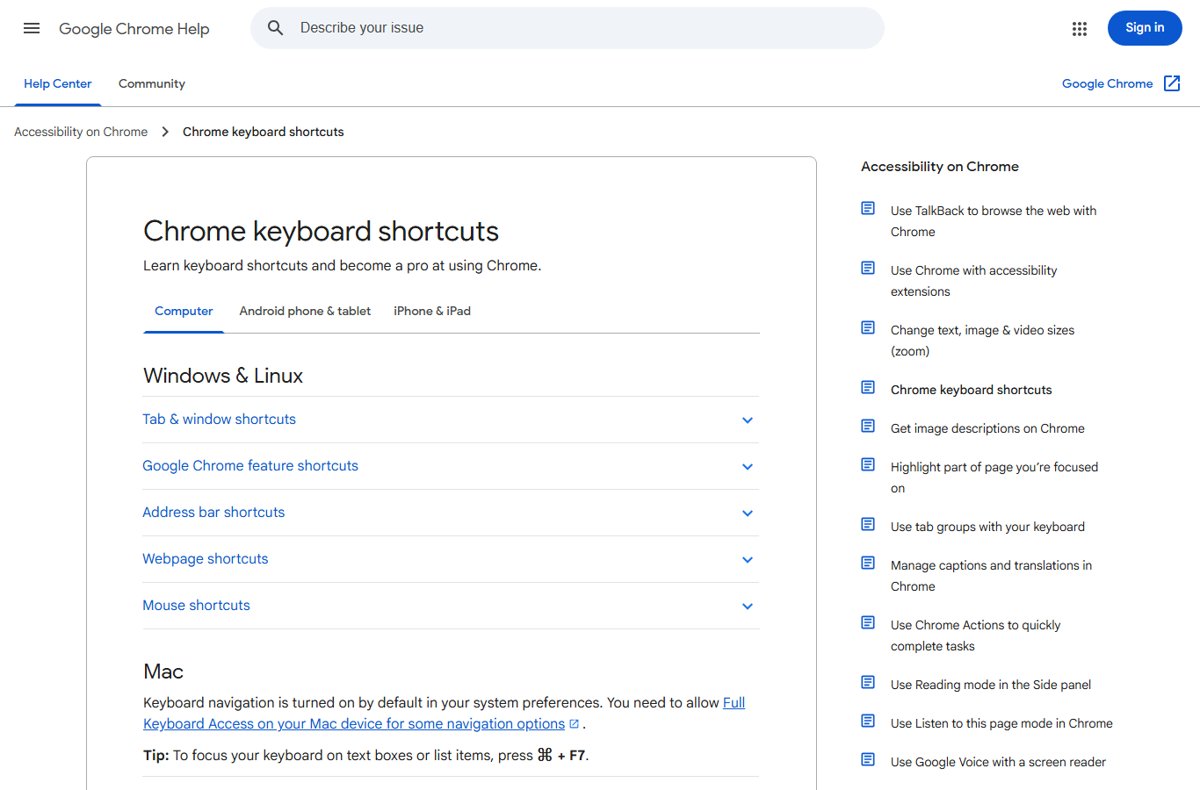Viewport: 1200px width, 790px height.
Task: Click the external link icon beside Google Chrome
Action: [1172, 84]
